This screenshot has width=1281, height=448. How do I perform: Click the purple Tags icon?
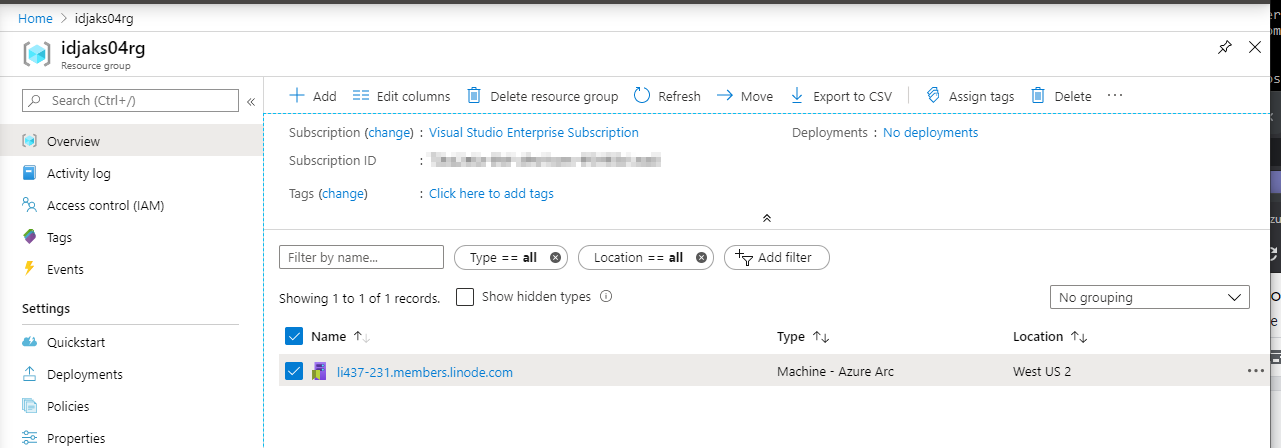(29, 237)
